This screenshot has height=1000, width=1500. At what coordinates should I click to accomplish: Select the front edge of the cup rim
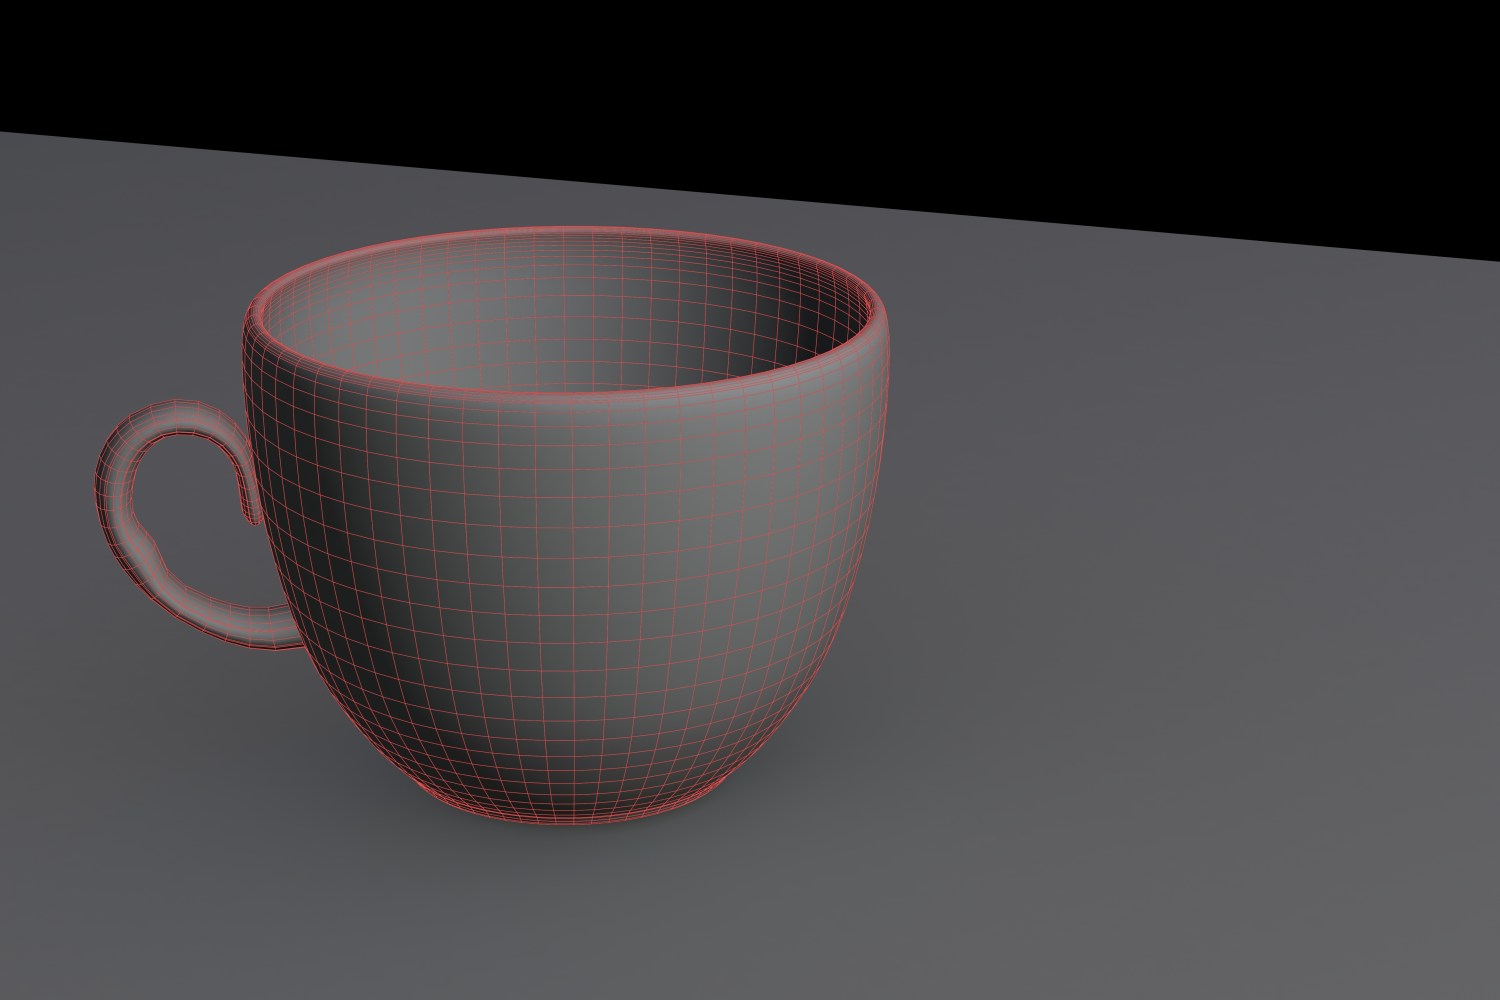tap(560, 386)
